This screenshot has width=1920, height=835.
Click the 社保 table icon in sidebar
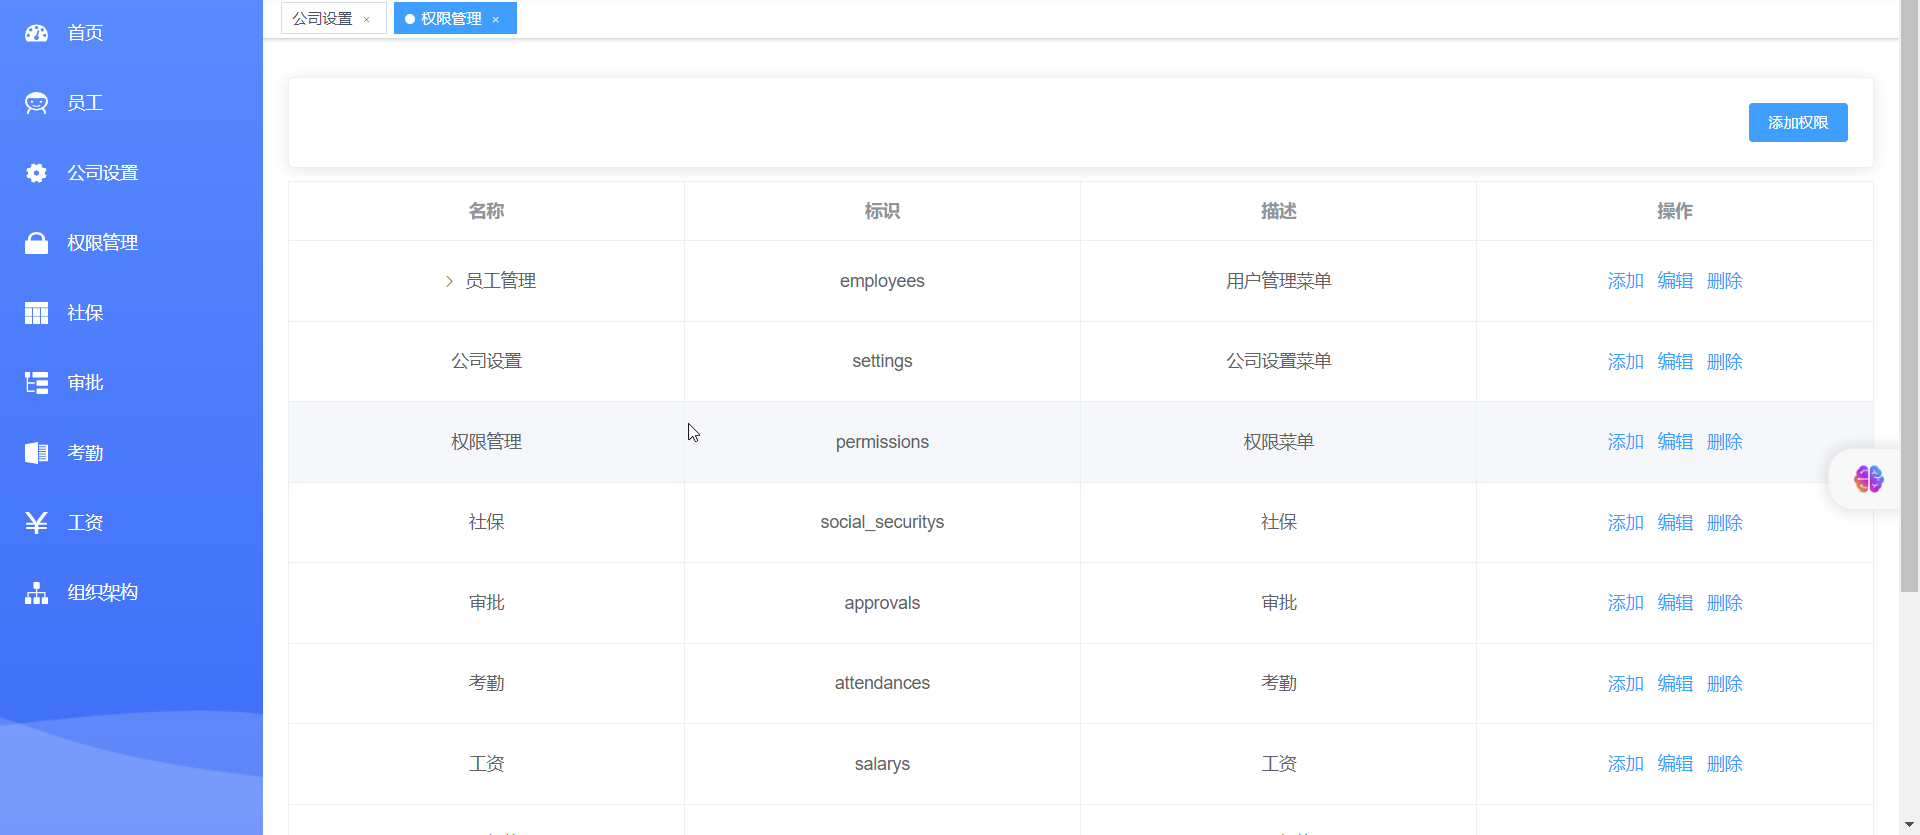pyautogui.click(x=36, y=313)
